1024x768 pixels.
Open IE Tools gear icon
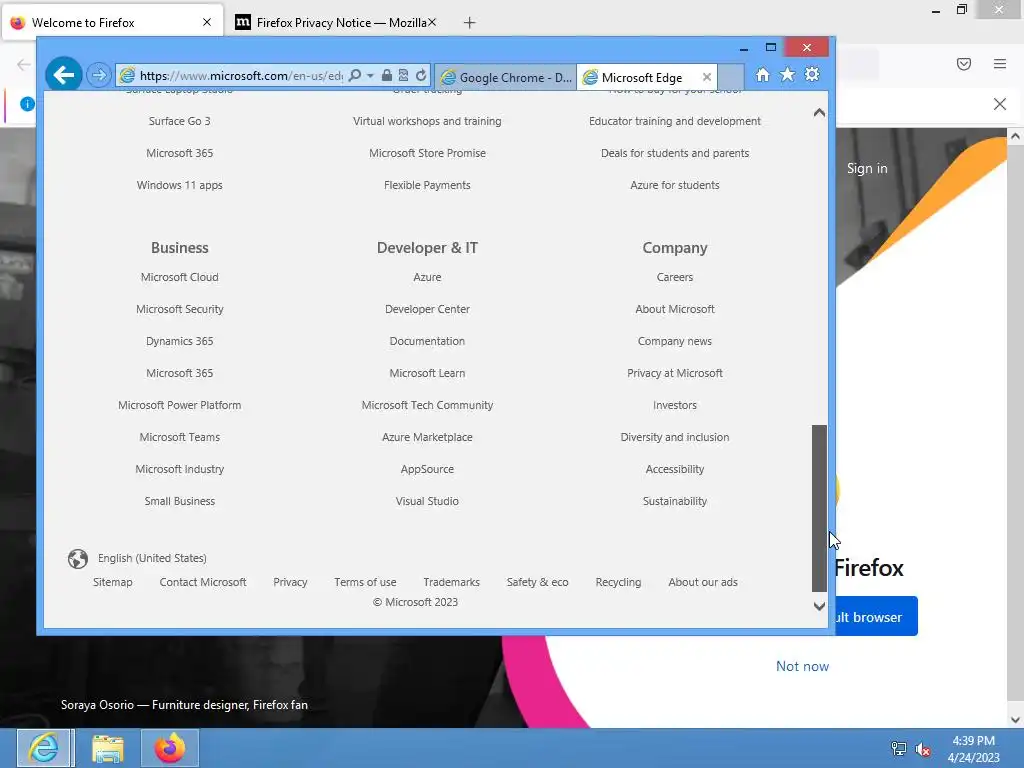pyautogui.click(x=812, y=74)
